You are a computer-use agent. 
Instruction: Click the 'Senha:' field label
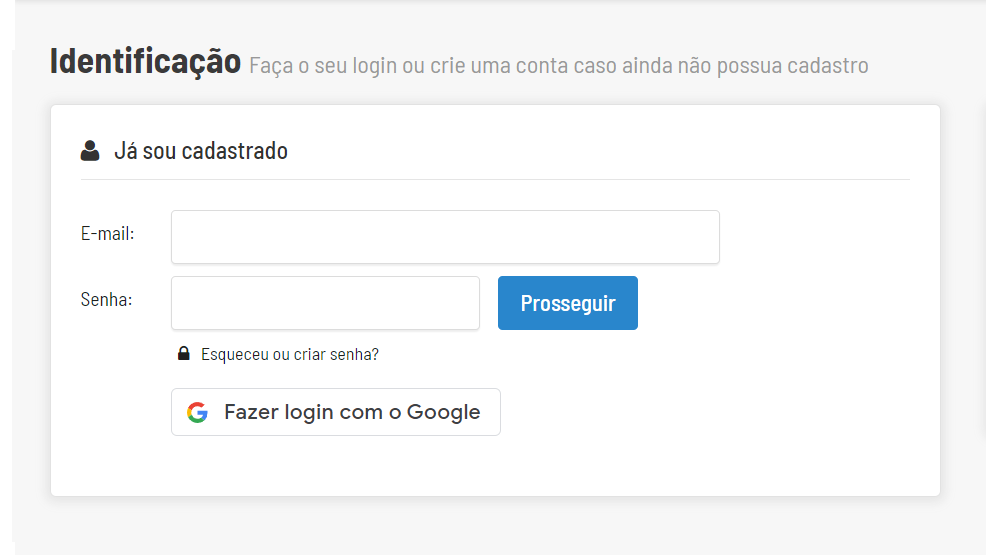coord(106,298)
